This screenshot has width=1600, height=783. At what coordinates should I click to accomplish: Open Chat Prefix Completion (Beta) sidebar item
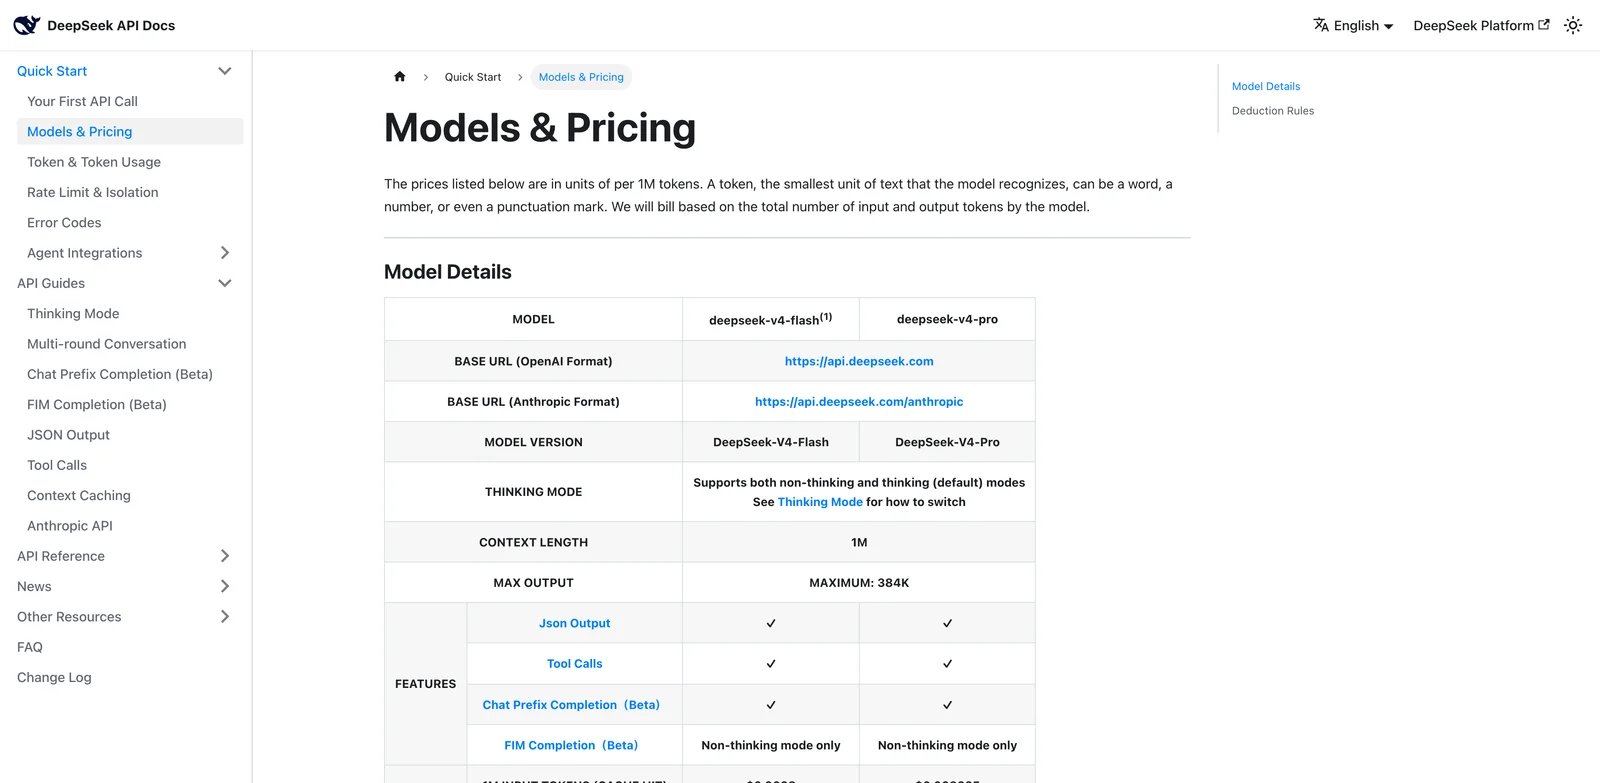120,374
